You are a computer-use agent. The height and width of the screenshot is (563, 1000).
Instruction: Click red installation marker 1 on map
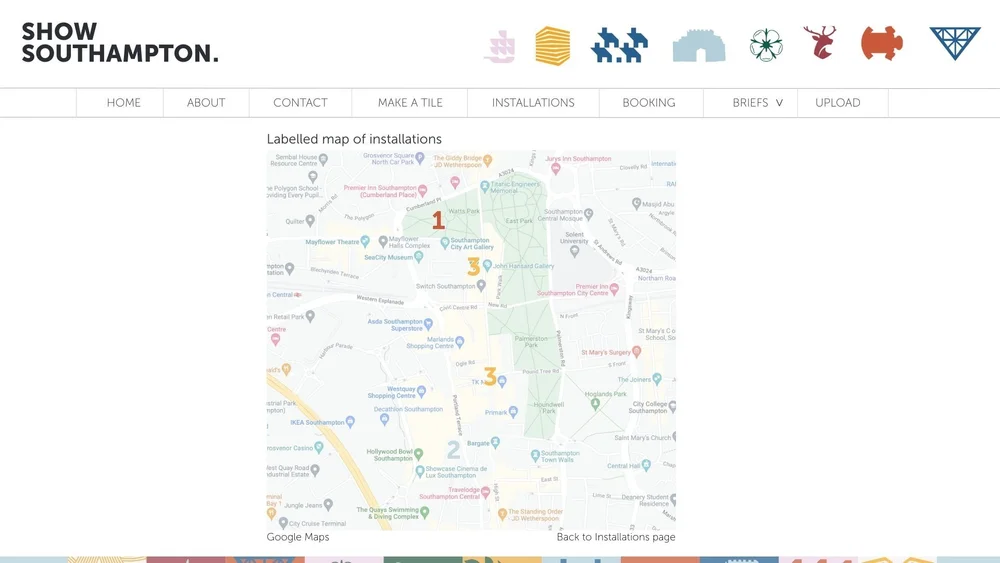[438, 221]
